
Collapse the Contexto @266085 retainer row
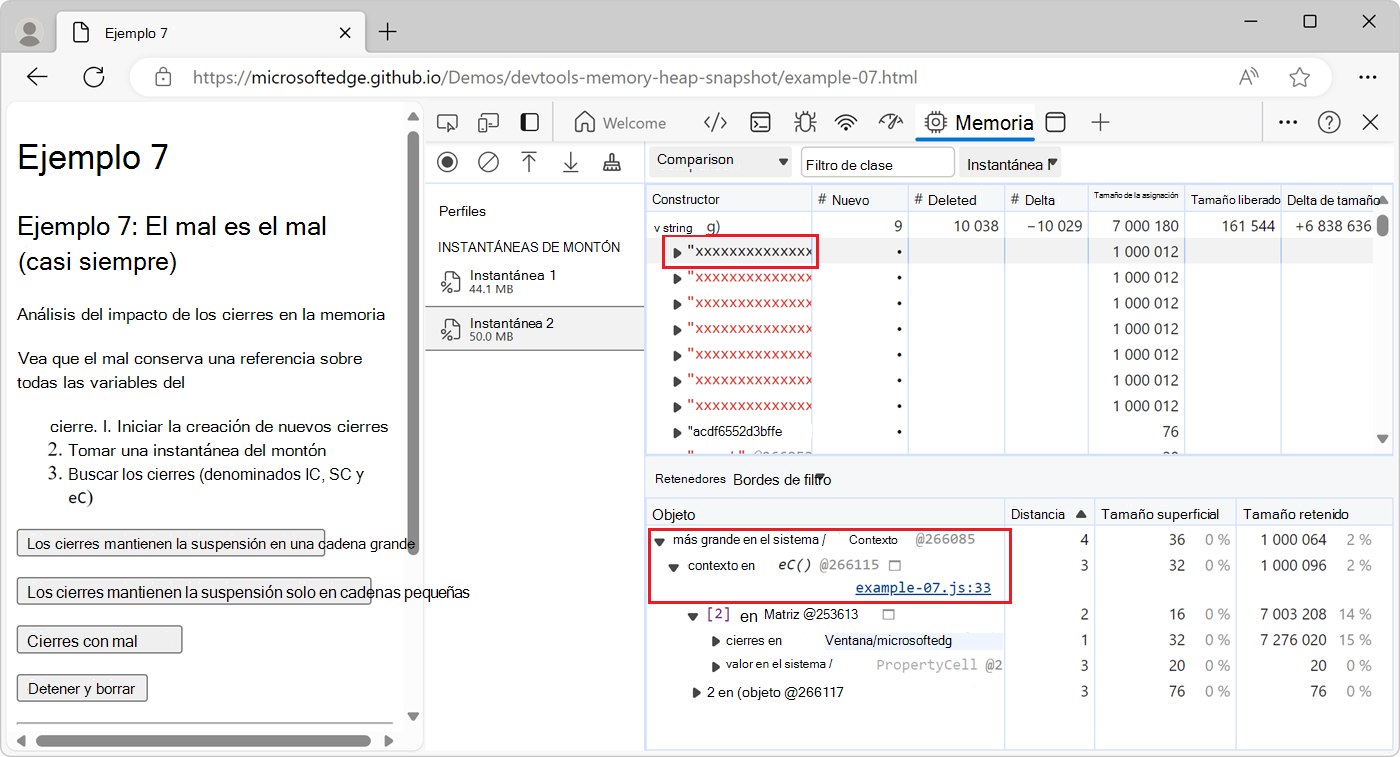659,541
